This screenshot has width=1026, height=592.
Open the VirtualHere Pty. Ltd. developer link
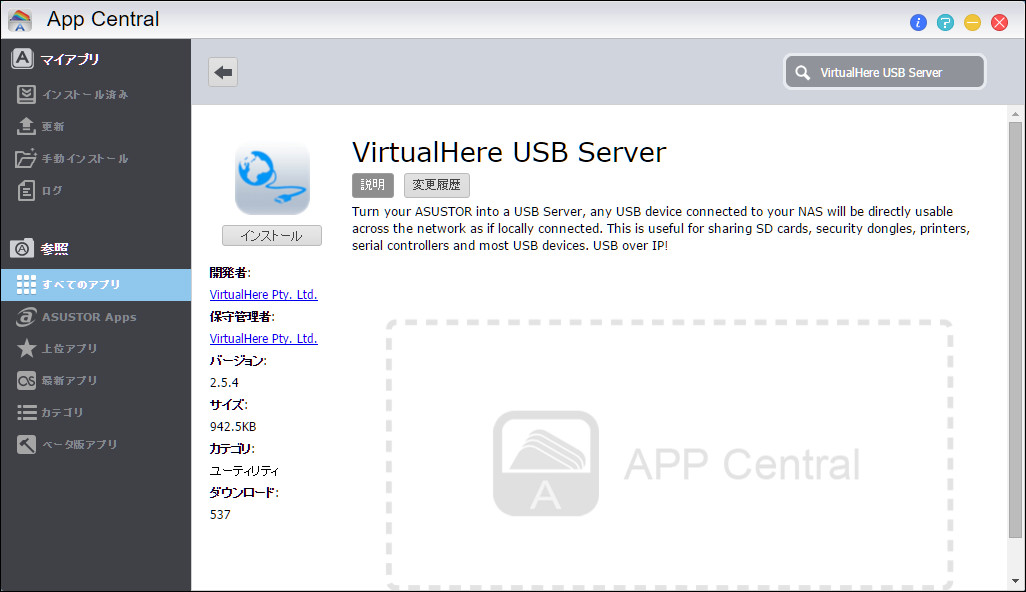(x=263, y=294)
